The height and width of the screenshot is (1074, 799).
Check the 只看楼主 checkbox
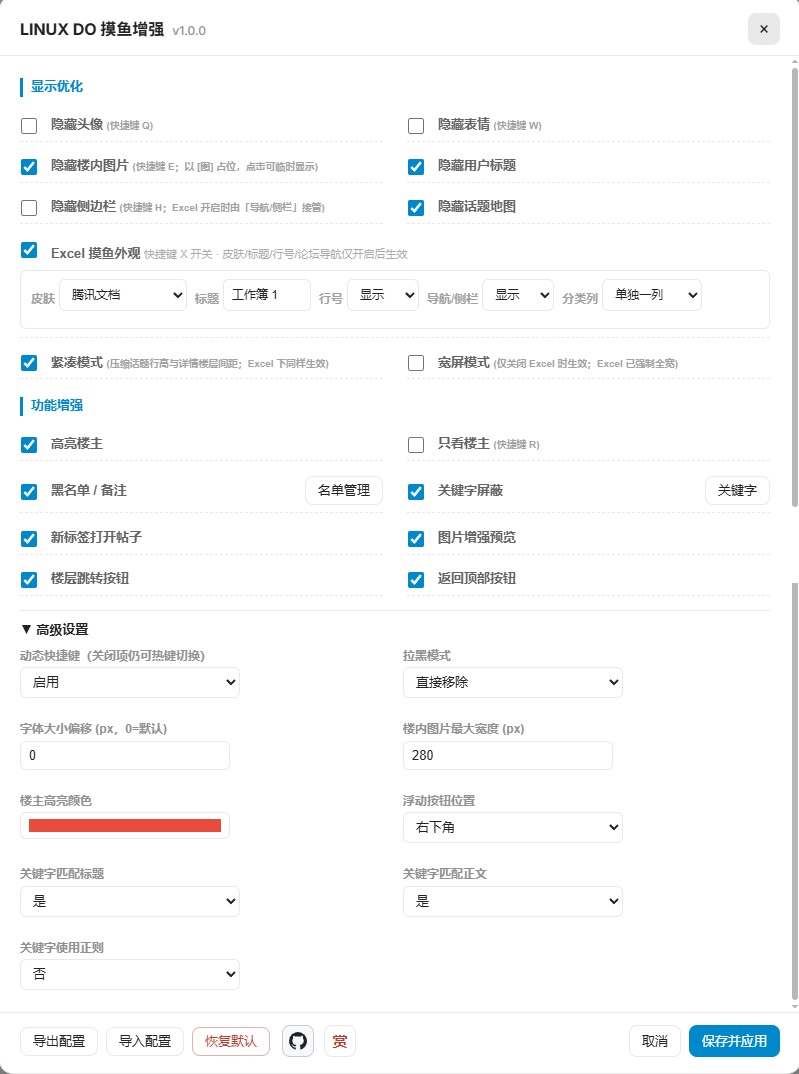click(416, 445)
